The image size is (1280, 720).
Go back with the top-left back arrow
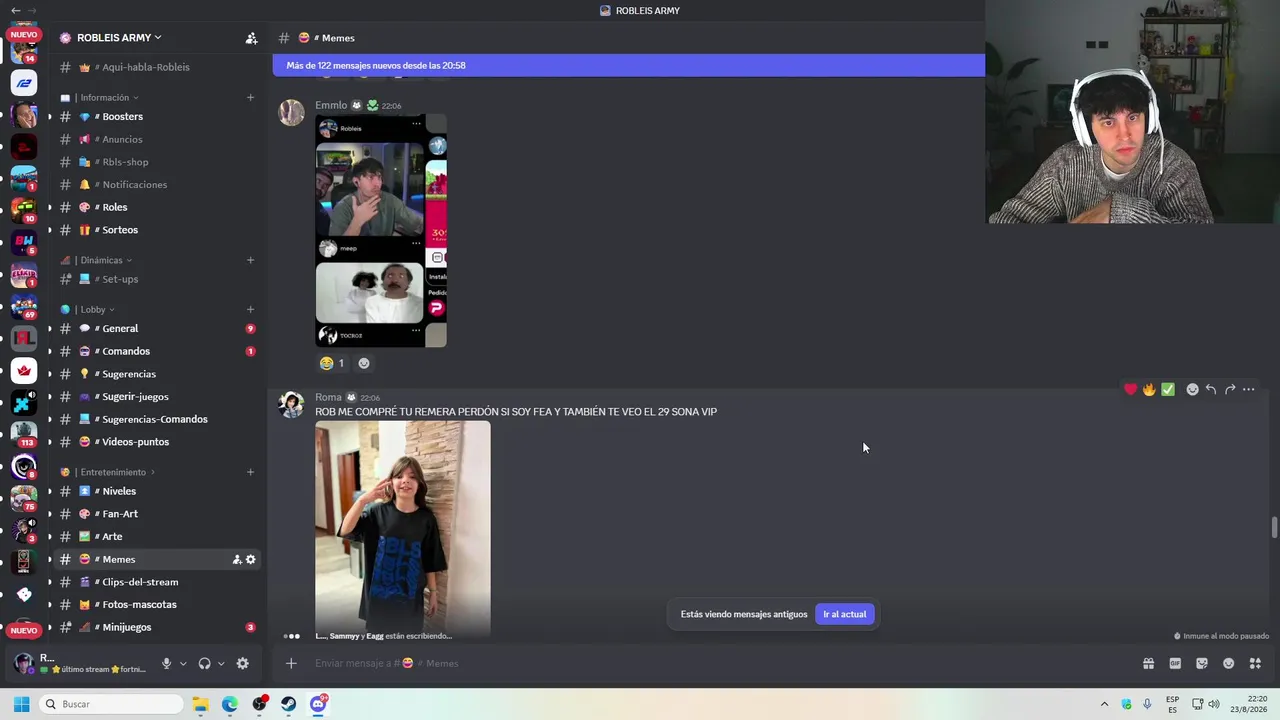(x=15, y=10)
